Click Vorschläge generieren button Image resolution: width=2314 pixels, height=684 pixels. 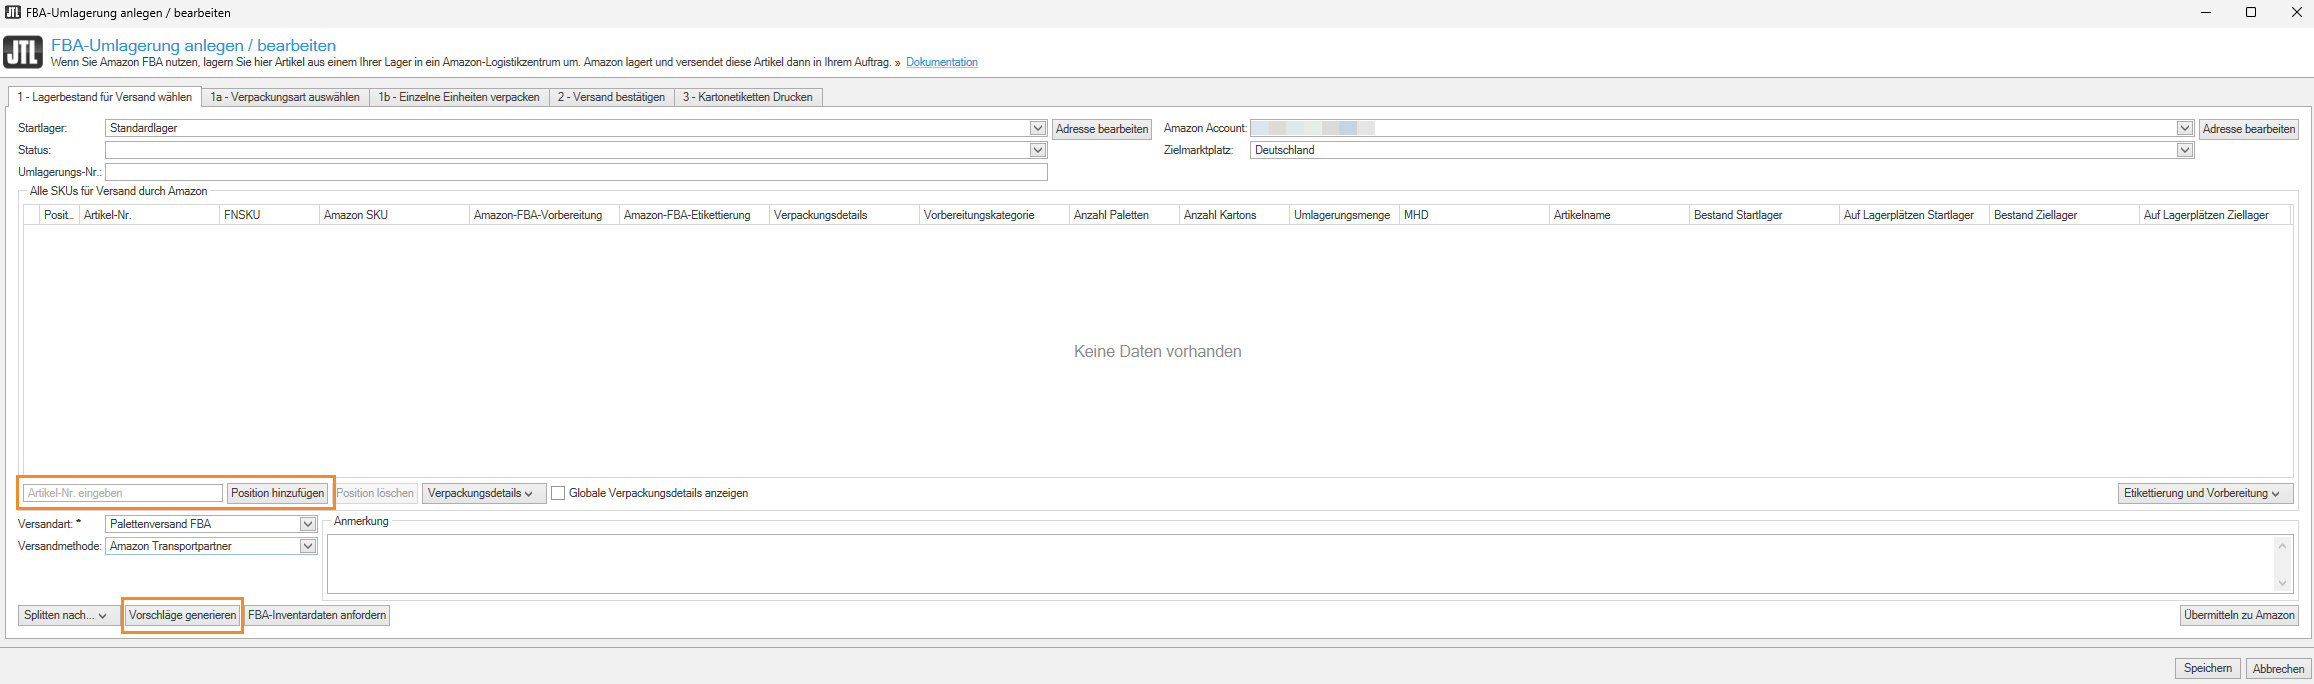click(182, 615)
